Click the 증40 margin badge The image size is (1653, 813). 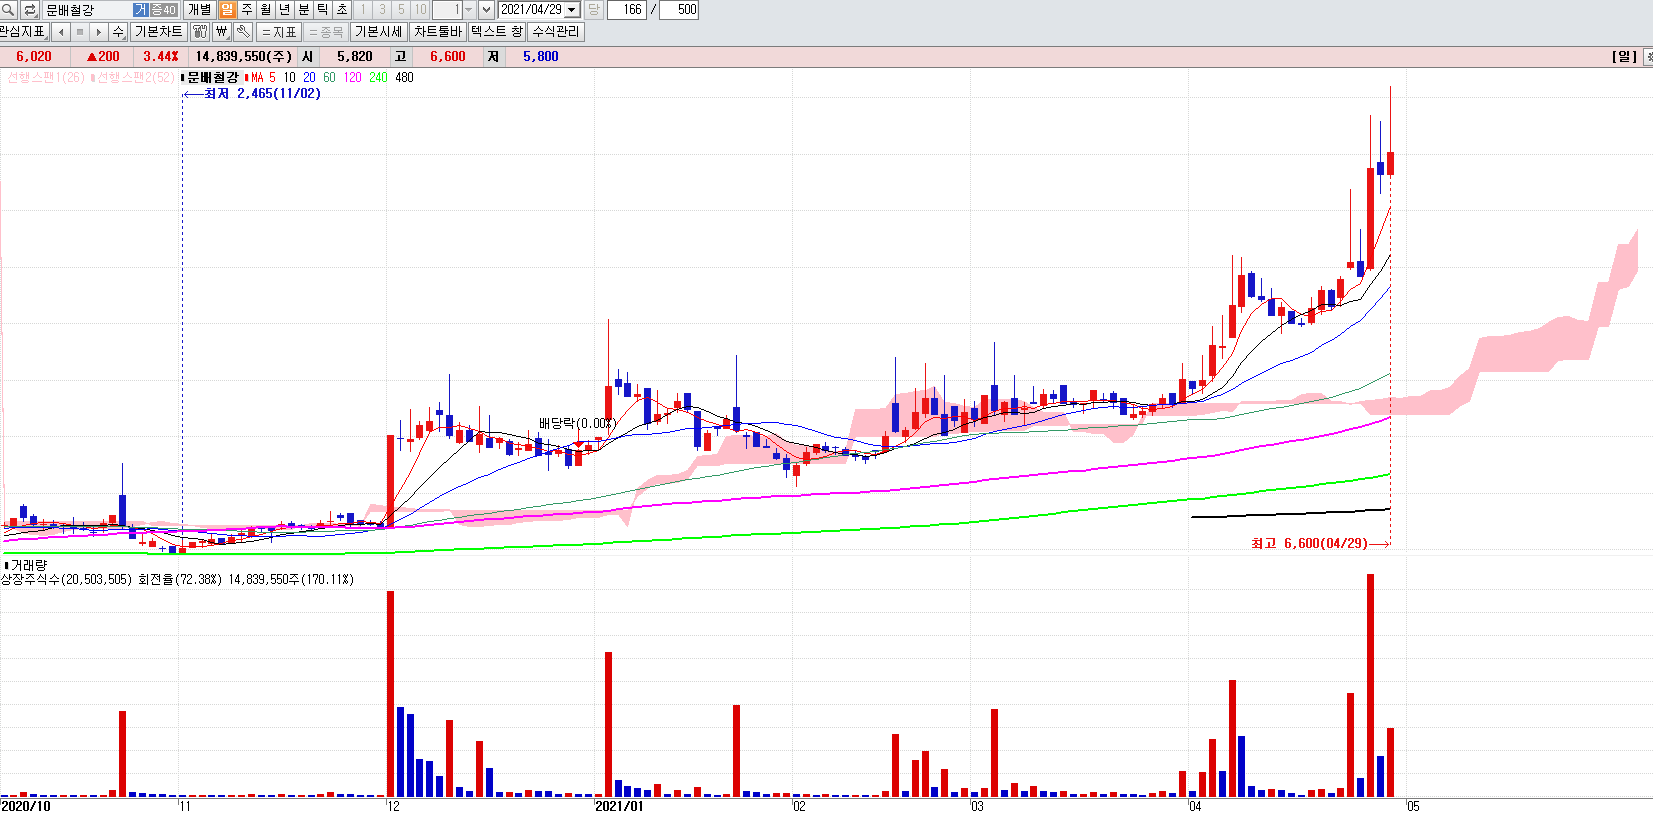point(163,10)
